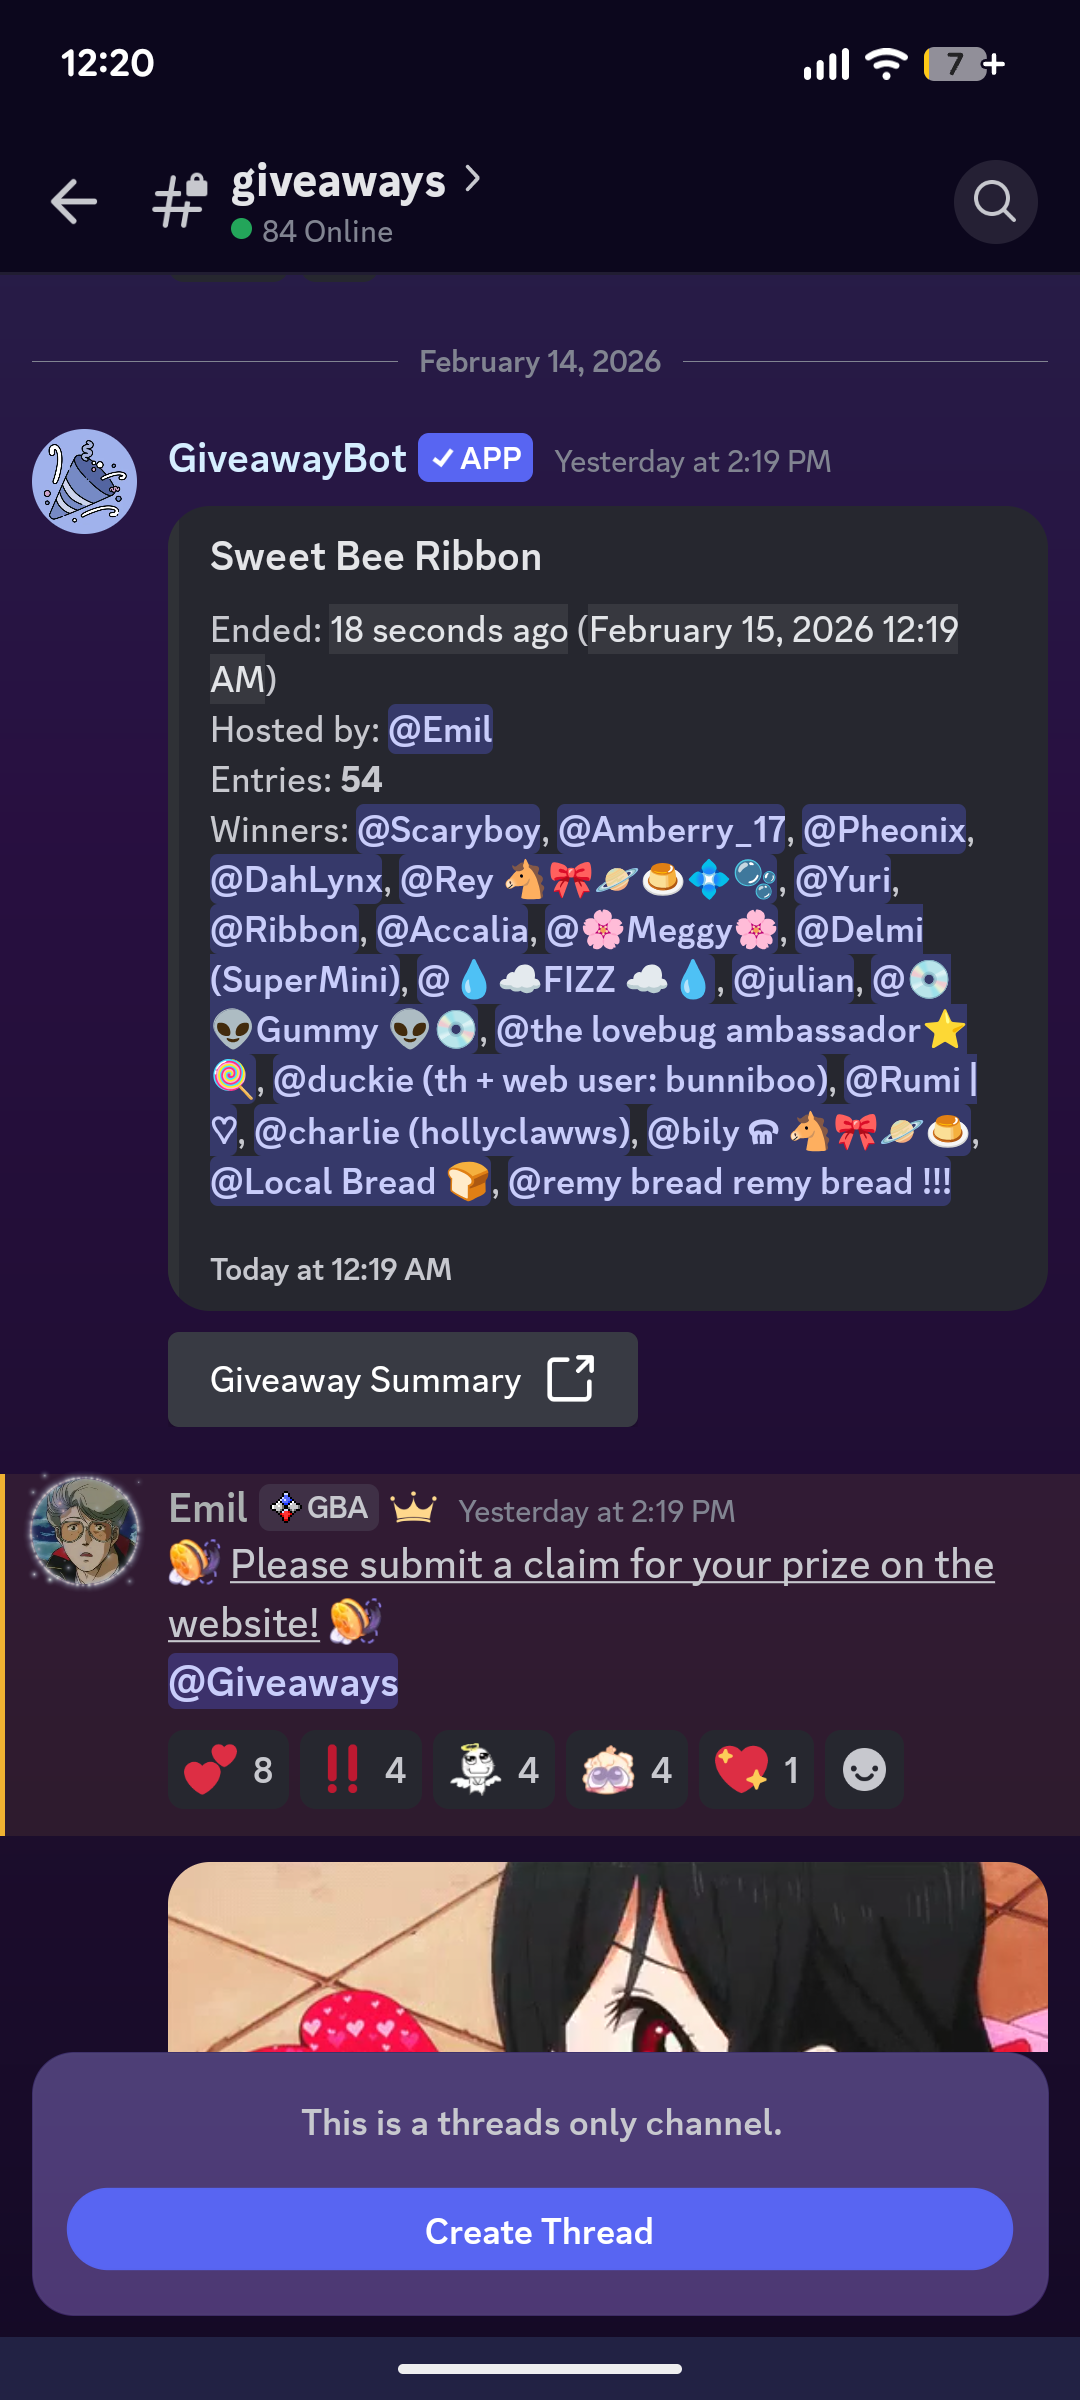Tap the crown icon next to Emil
Viewport: 1080px width, 2400px height.
click(413, 1507)
